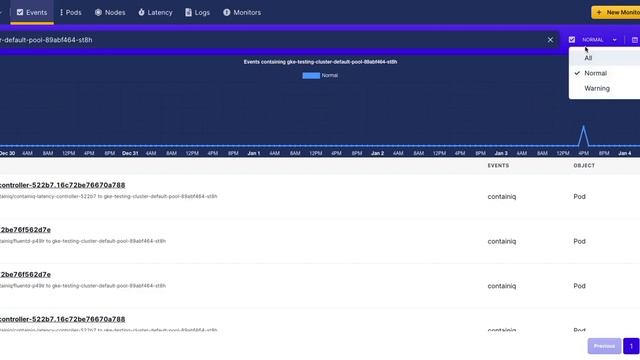640x360 pixels.
Task: Open the Monitors tab
Action: tap(242, 12)
